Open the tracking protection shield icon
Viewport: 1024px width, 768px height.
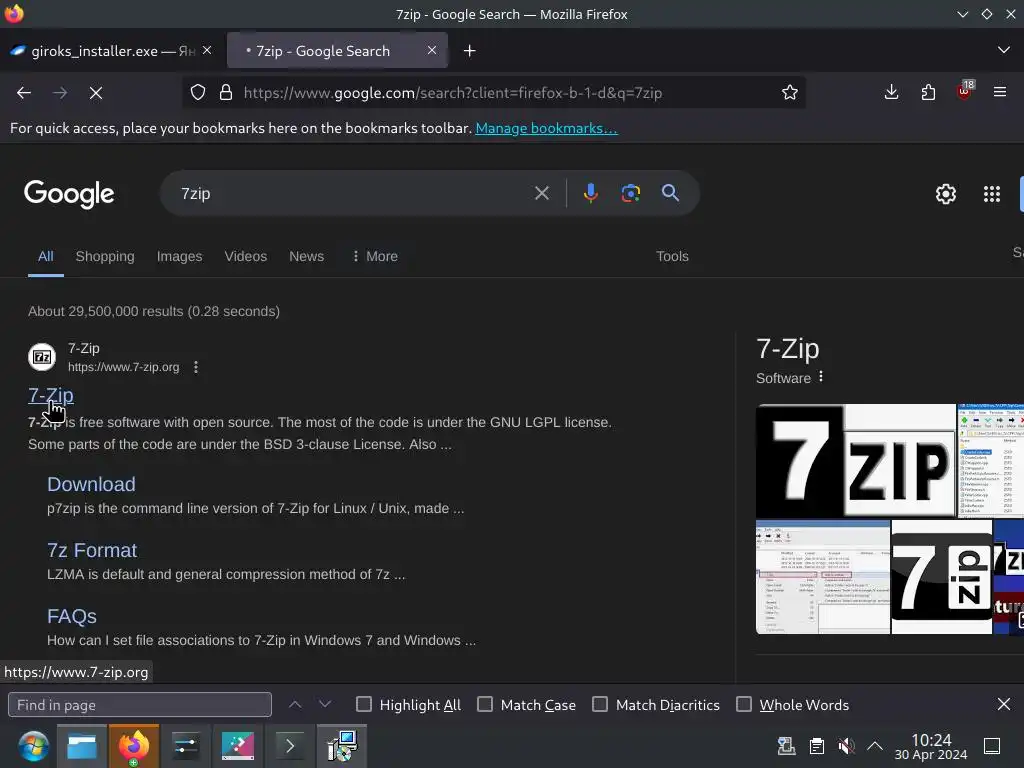point(198,93)
